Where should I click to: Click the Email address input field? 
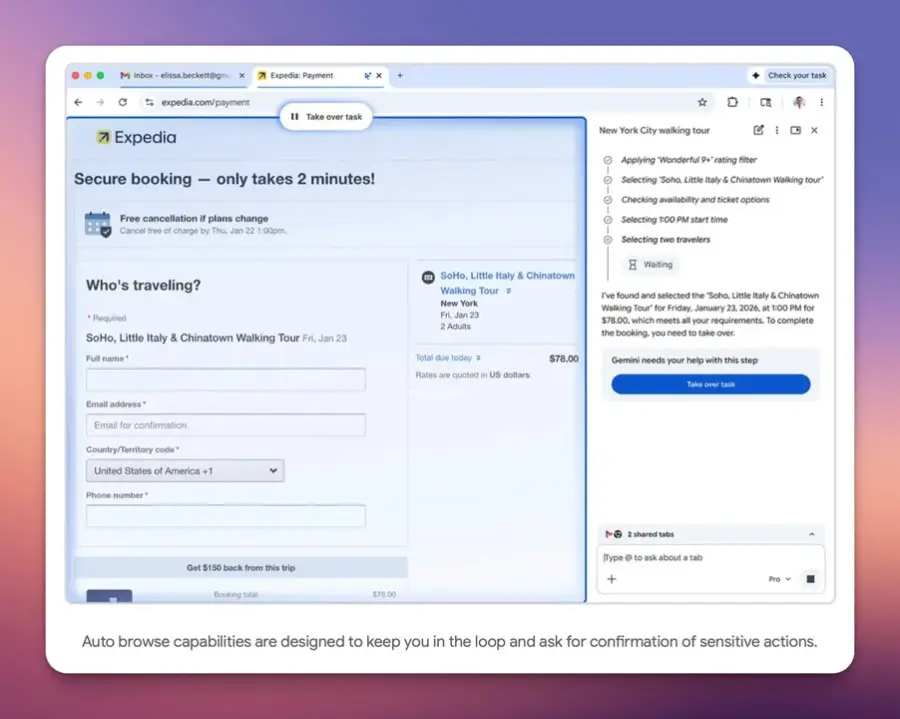point(226,425)
